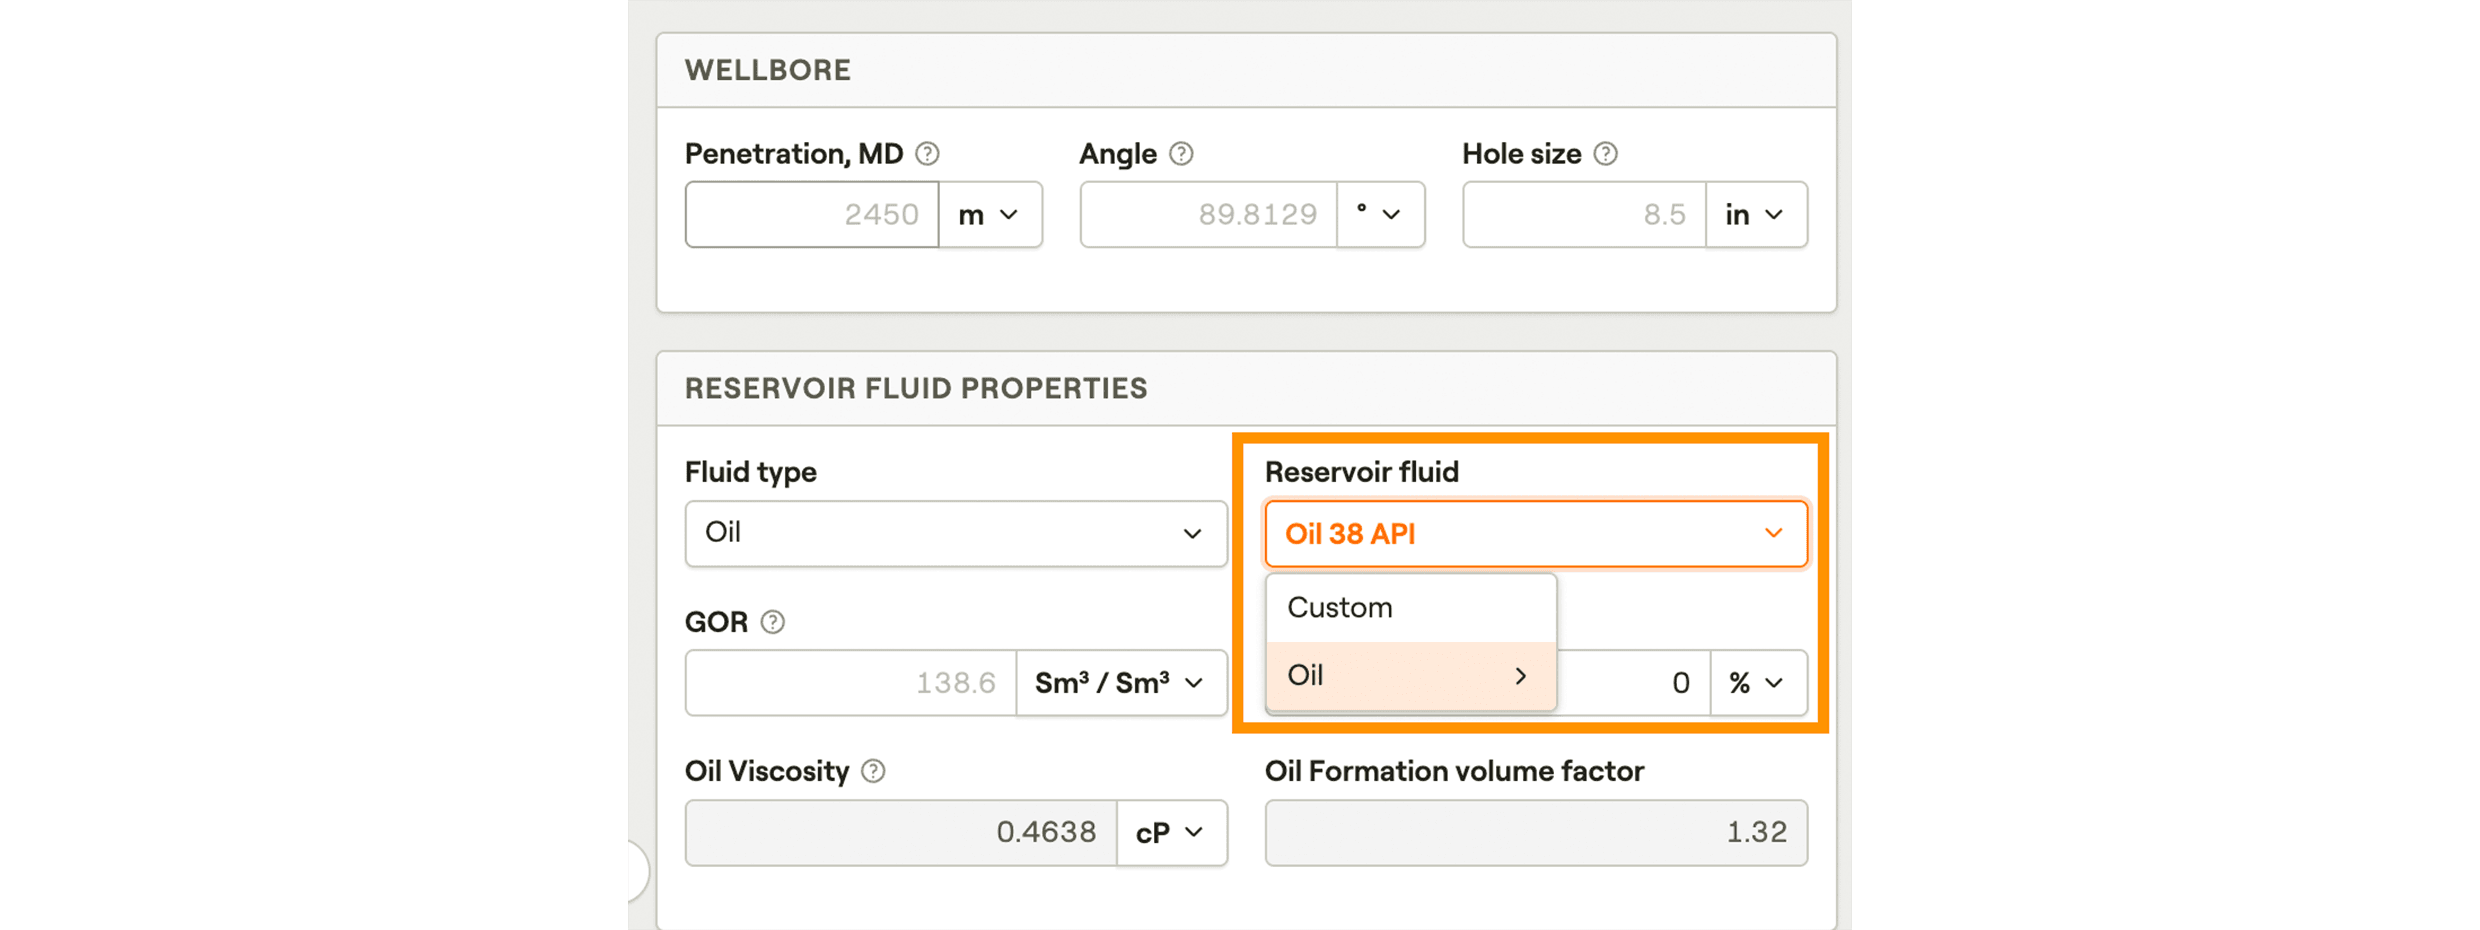Open the Oil Viscosity cP unit dropdown
The image size is (2480, 930).
1171,833
